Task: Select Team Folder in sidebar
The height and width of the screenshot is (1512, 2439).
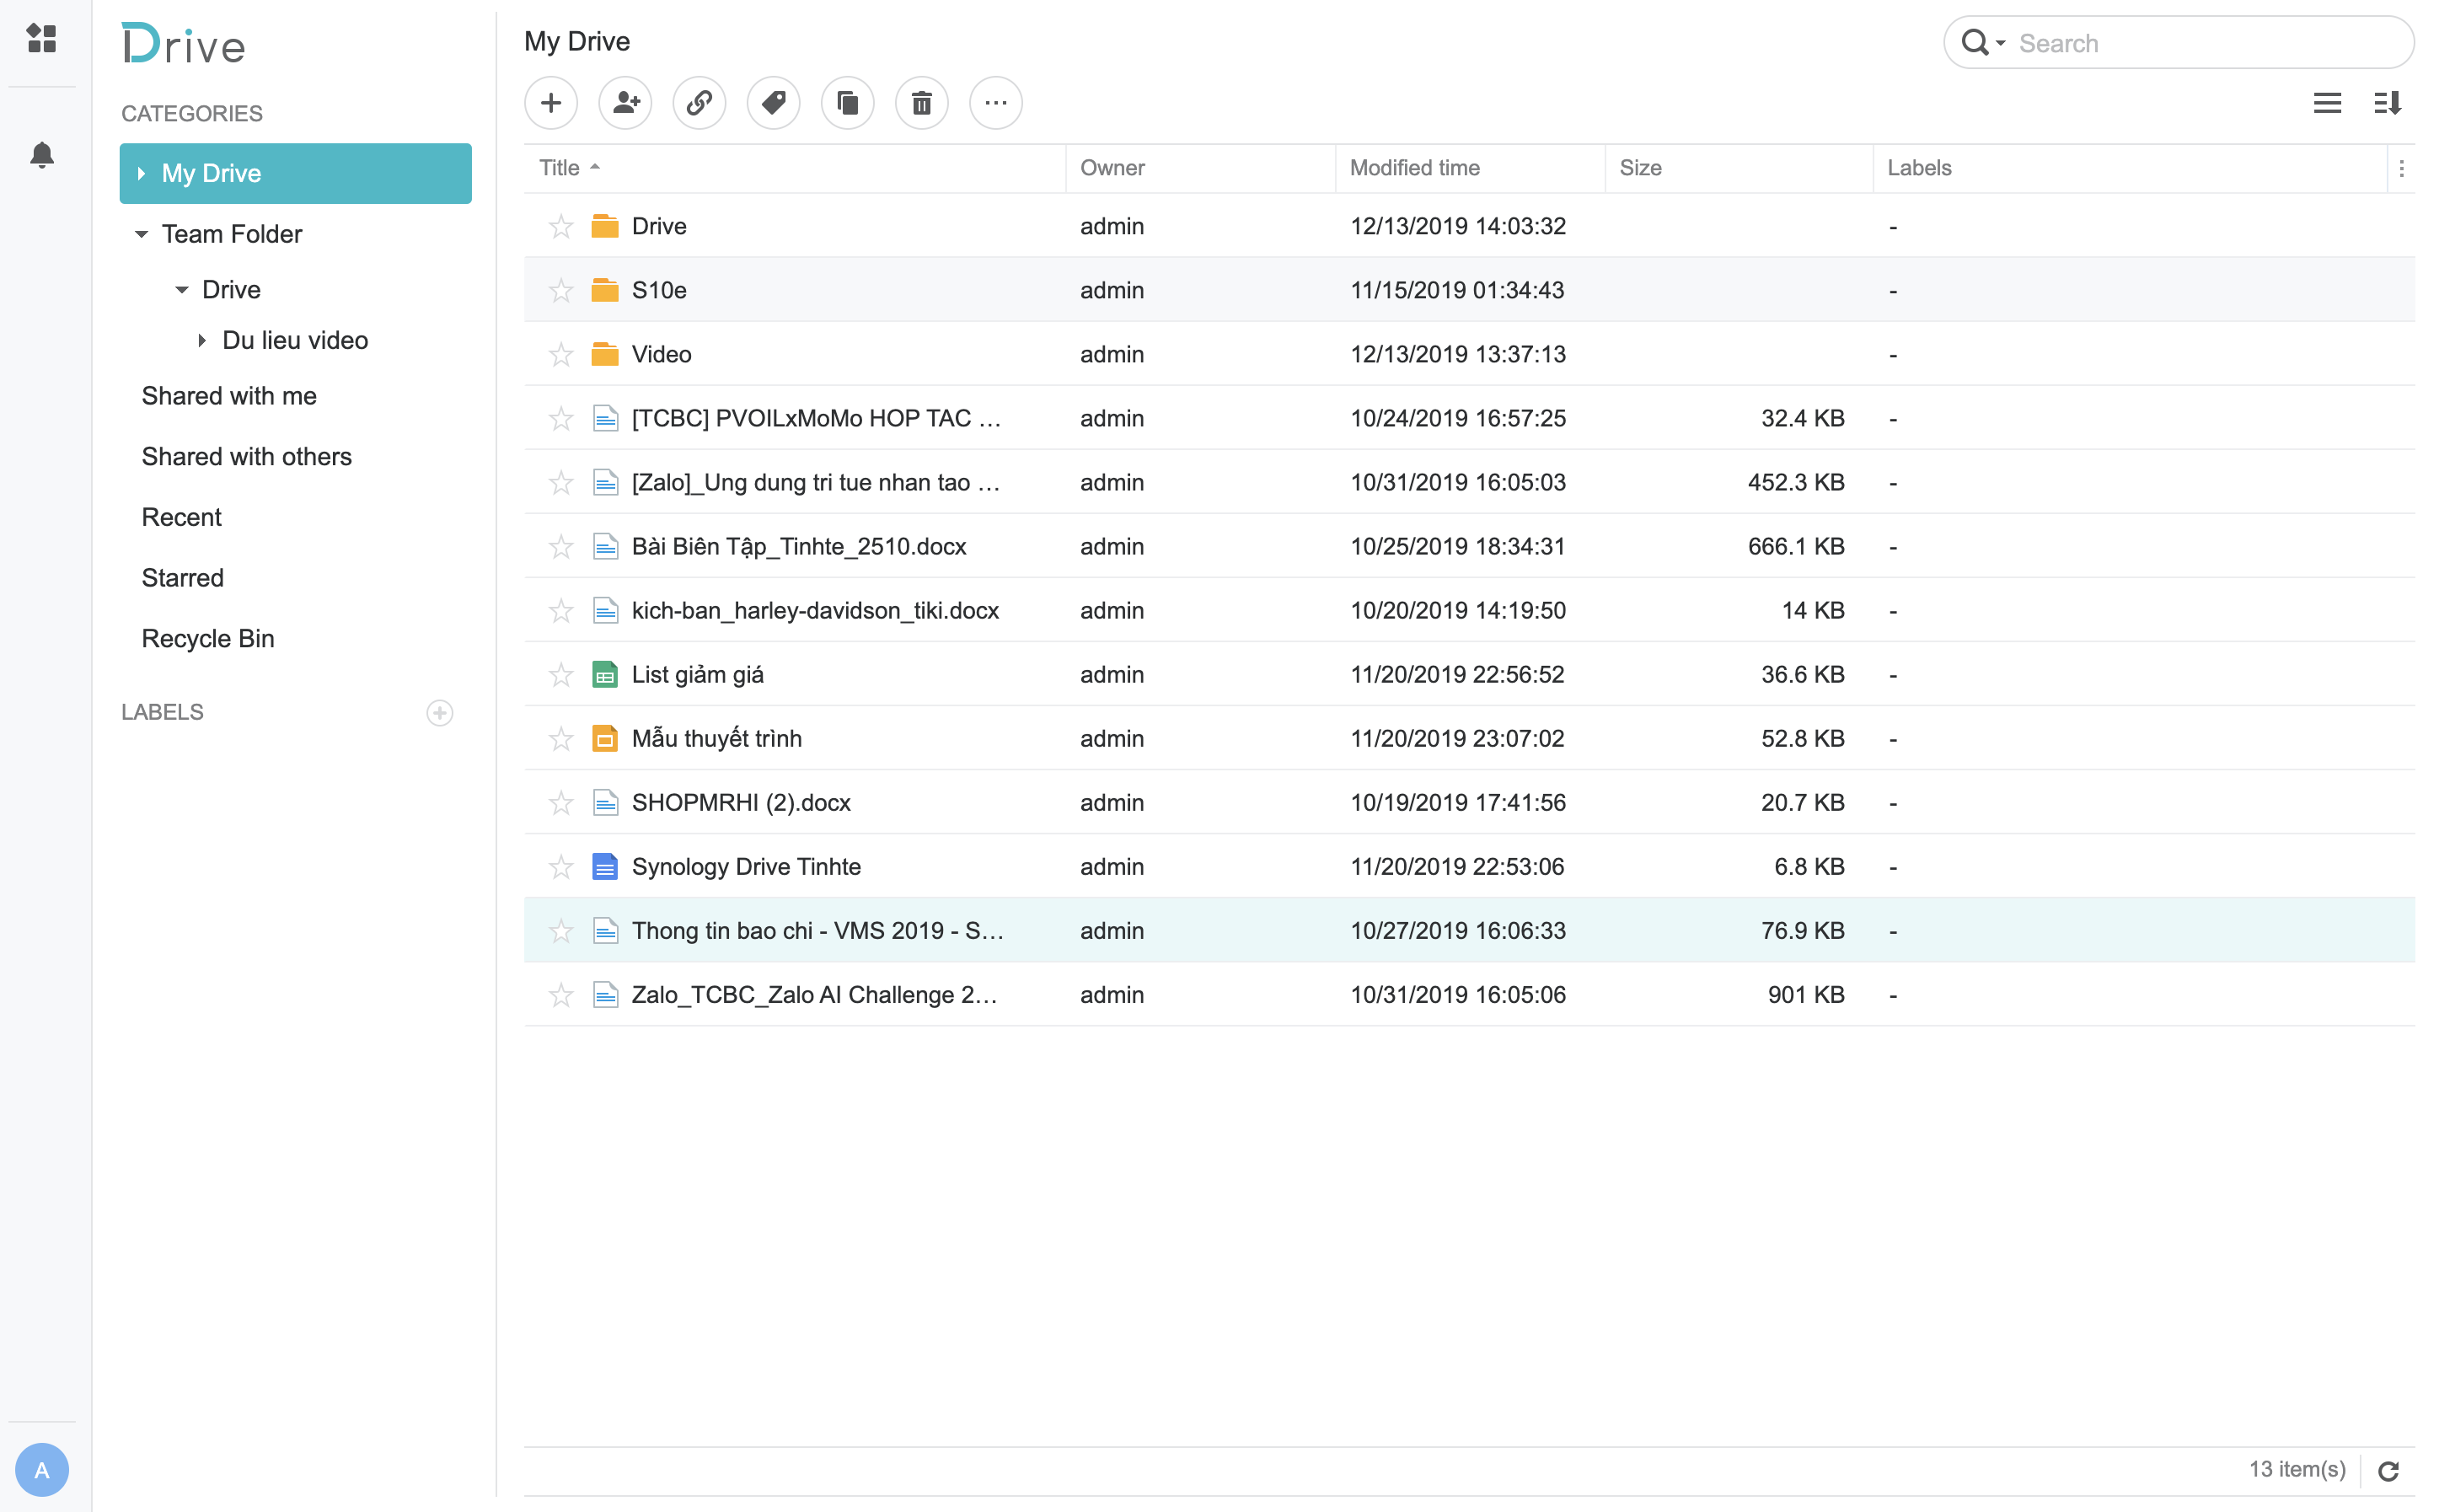Action: [x=232, y=234]
